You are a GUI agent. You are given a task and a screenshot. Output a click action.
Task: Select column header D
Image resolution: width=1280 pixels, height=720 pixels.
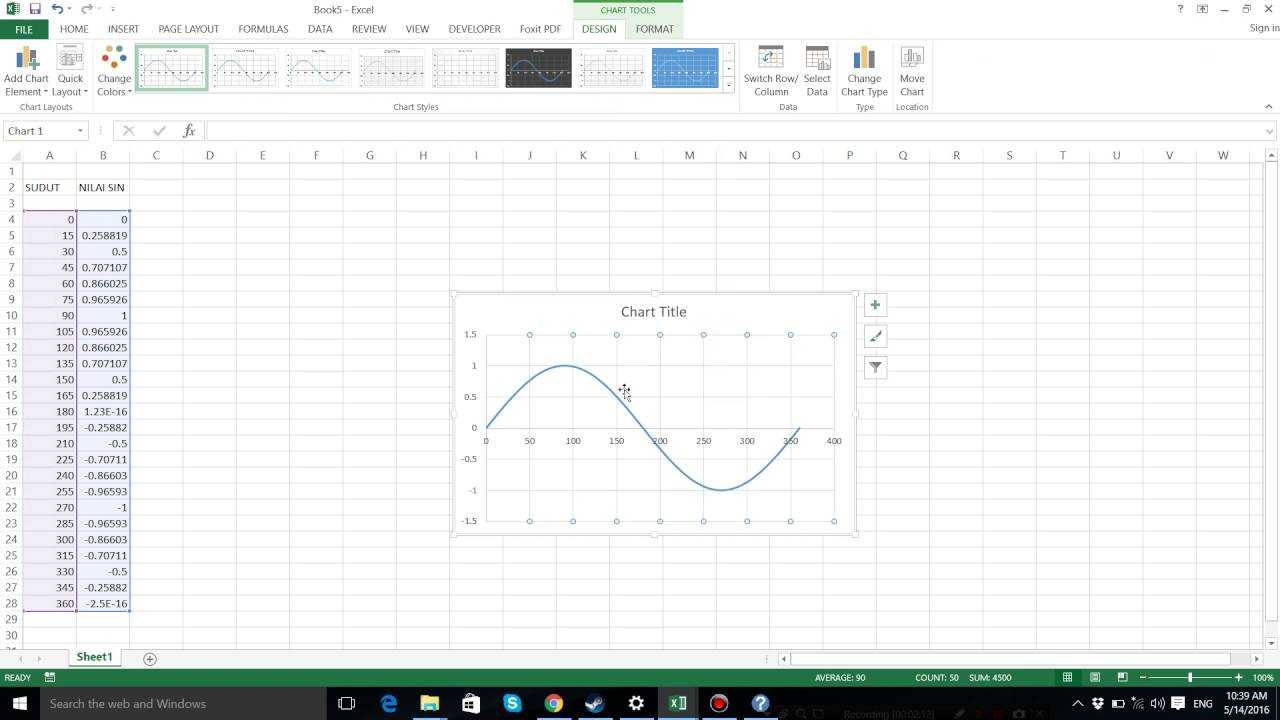point(209,155)
